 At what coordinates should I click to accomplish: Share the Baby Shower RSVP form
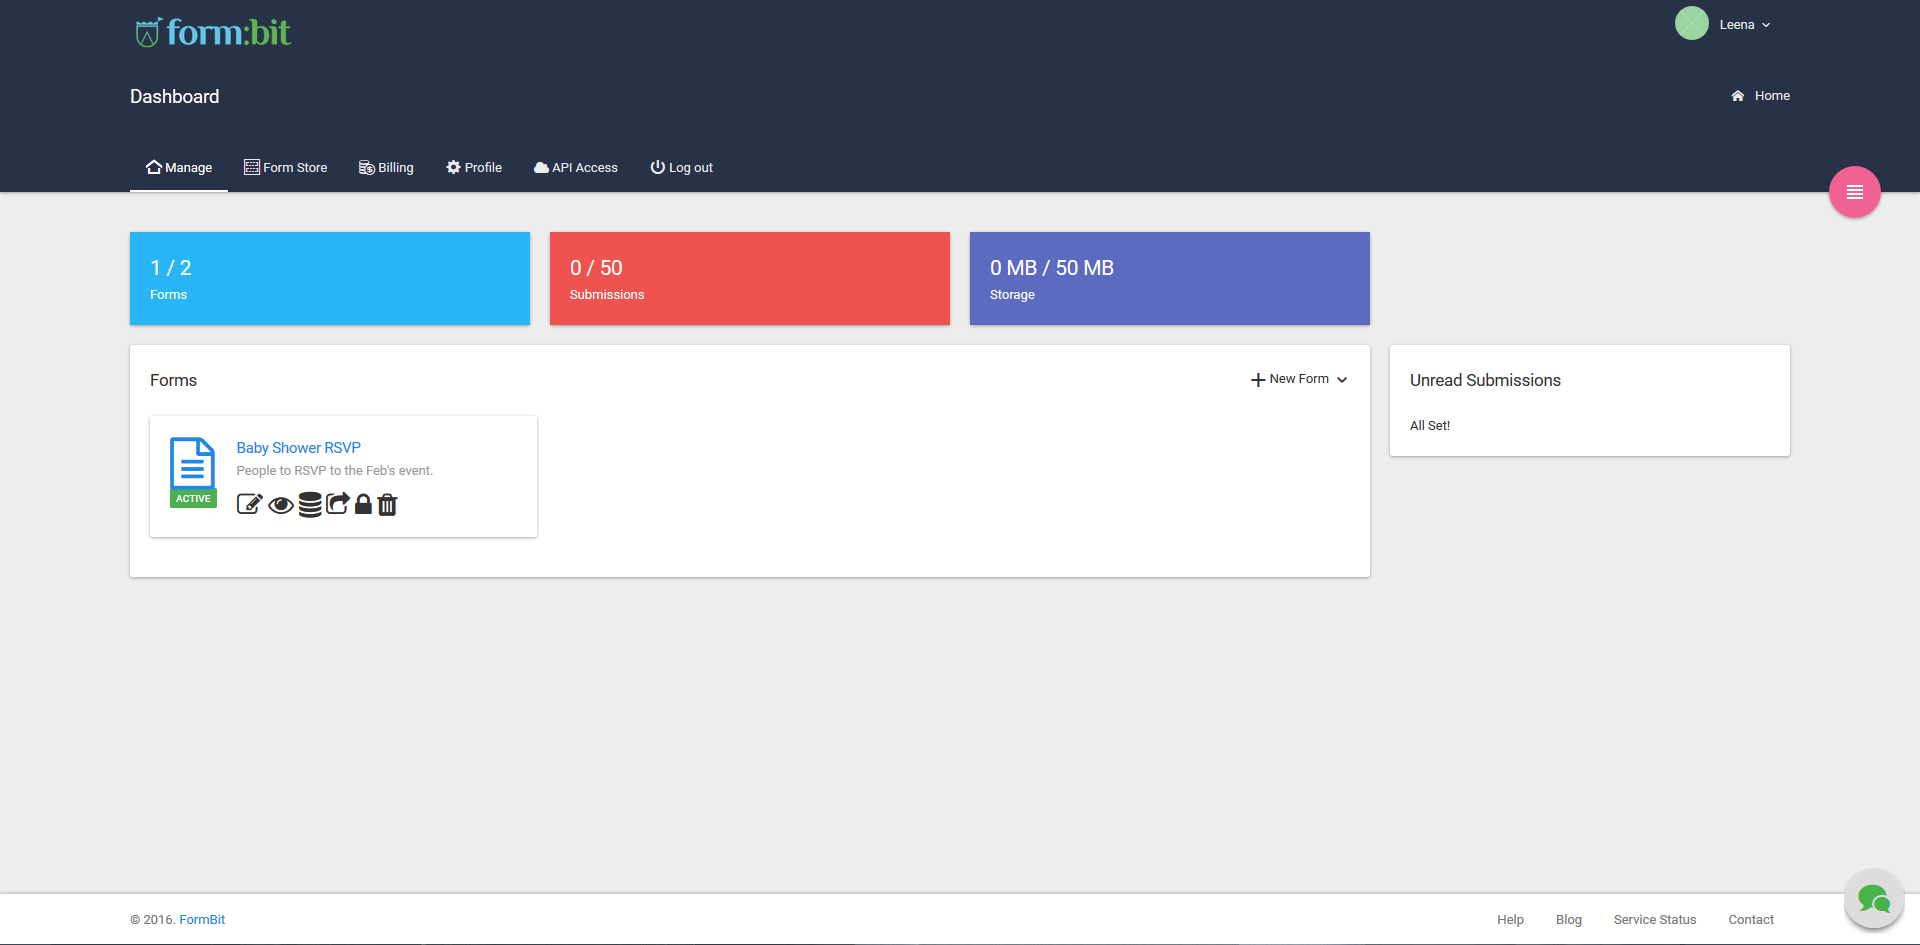338,504
